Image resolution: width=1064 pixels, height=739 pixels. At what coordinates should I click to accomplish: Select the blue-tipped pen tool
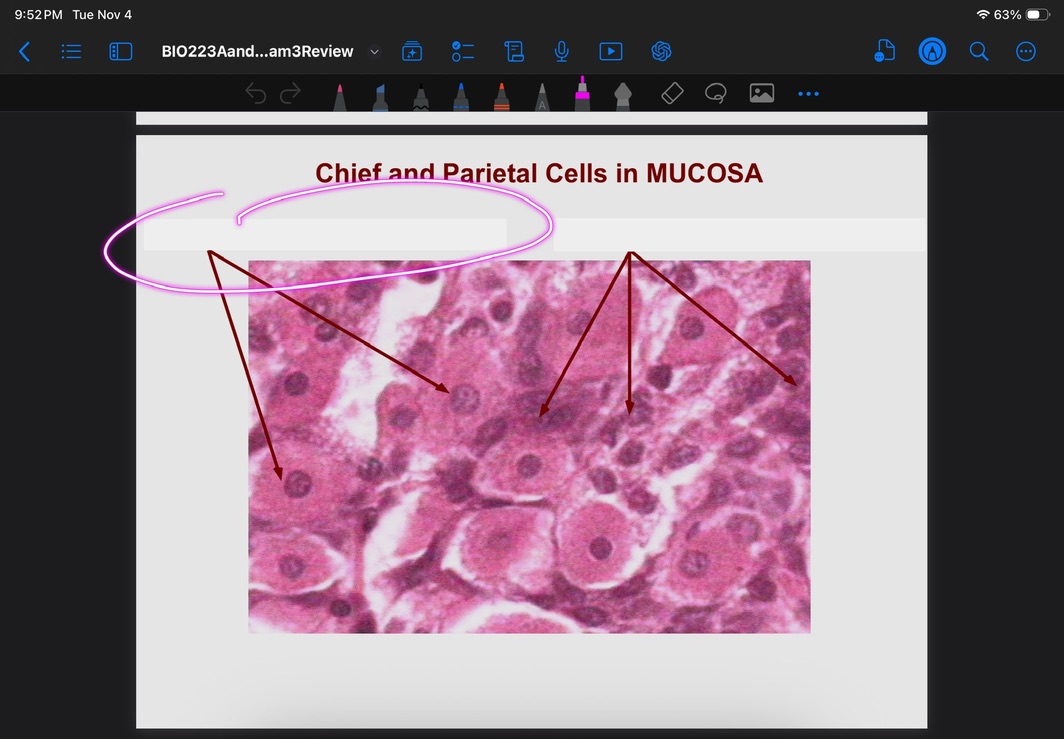click(x=461, y=97)
